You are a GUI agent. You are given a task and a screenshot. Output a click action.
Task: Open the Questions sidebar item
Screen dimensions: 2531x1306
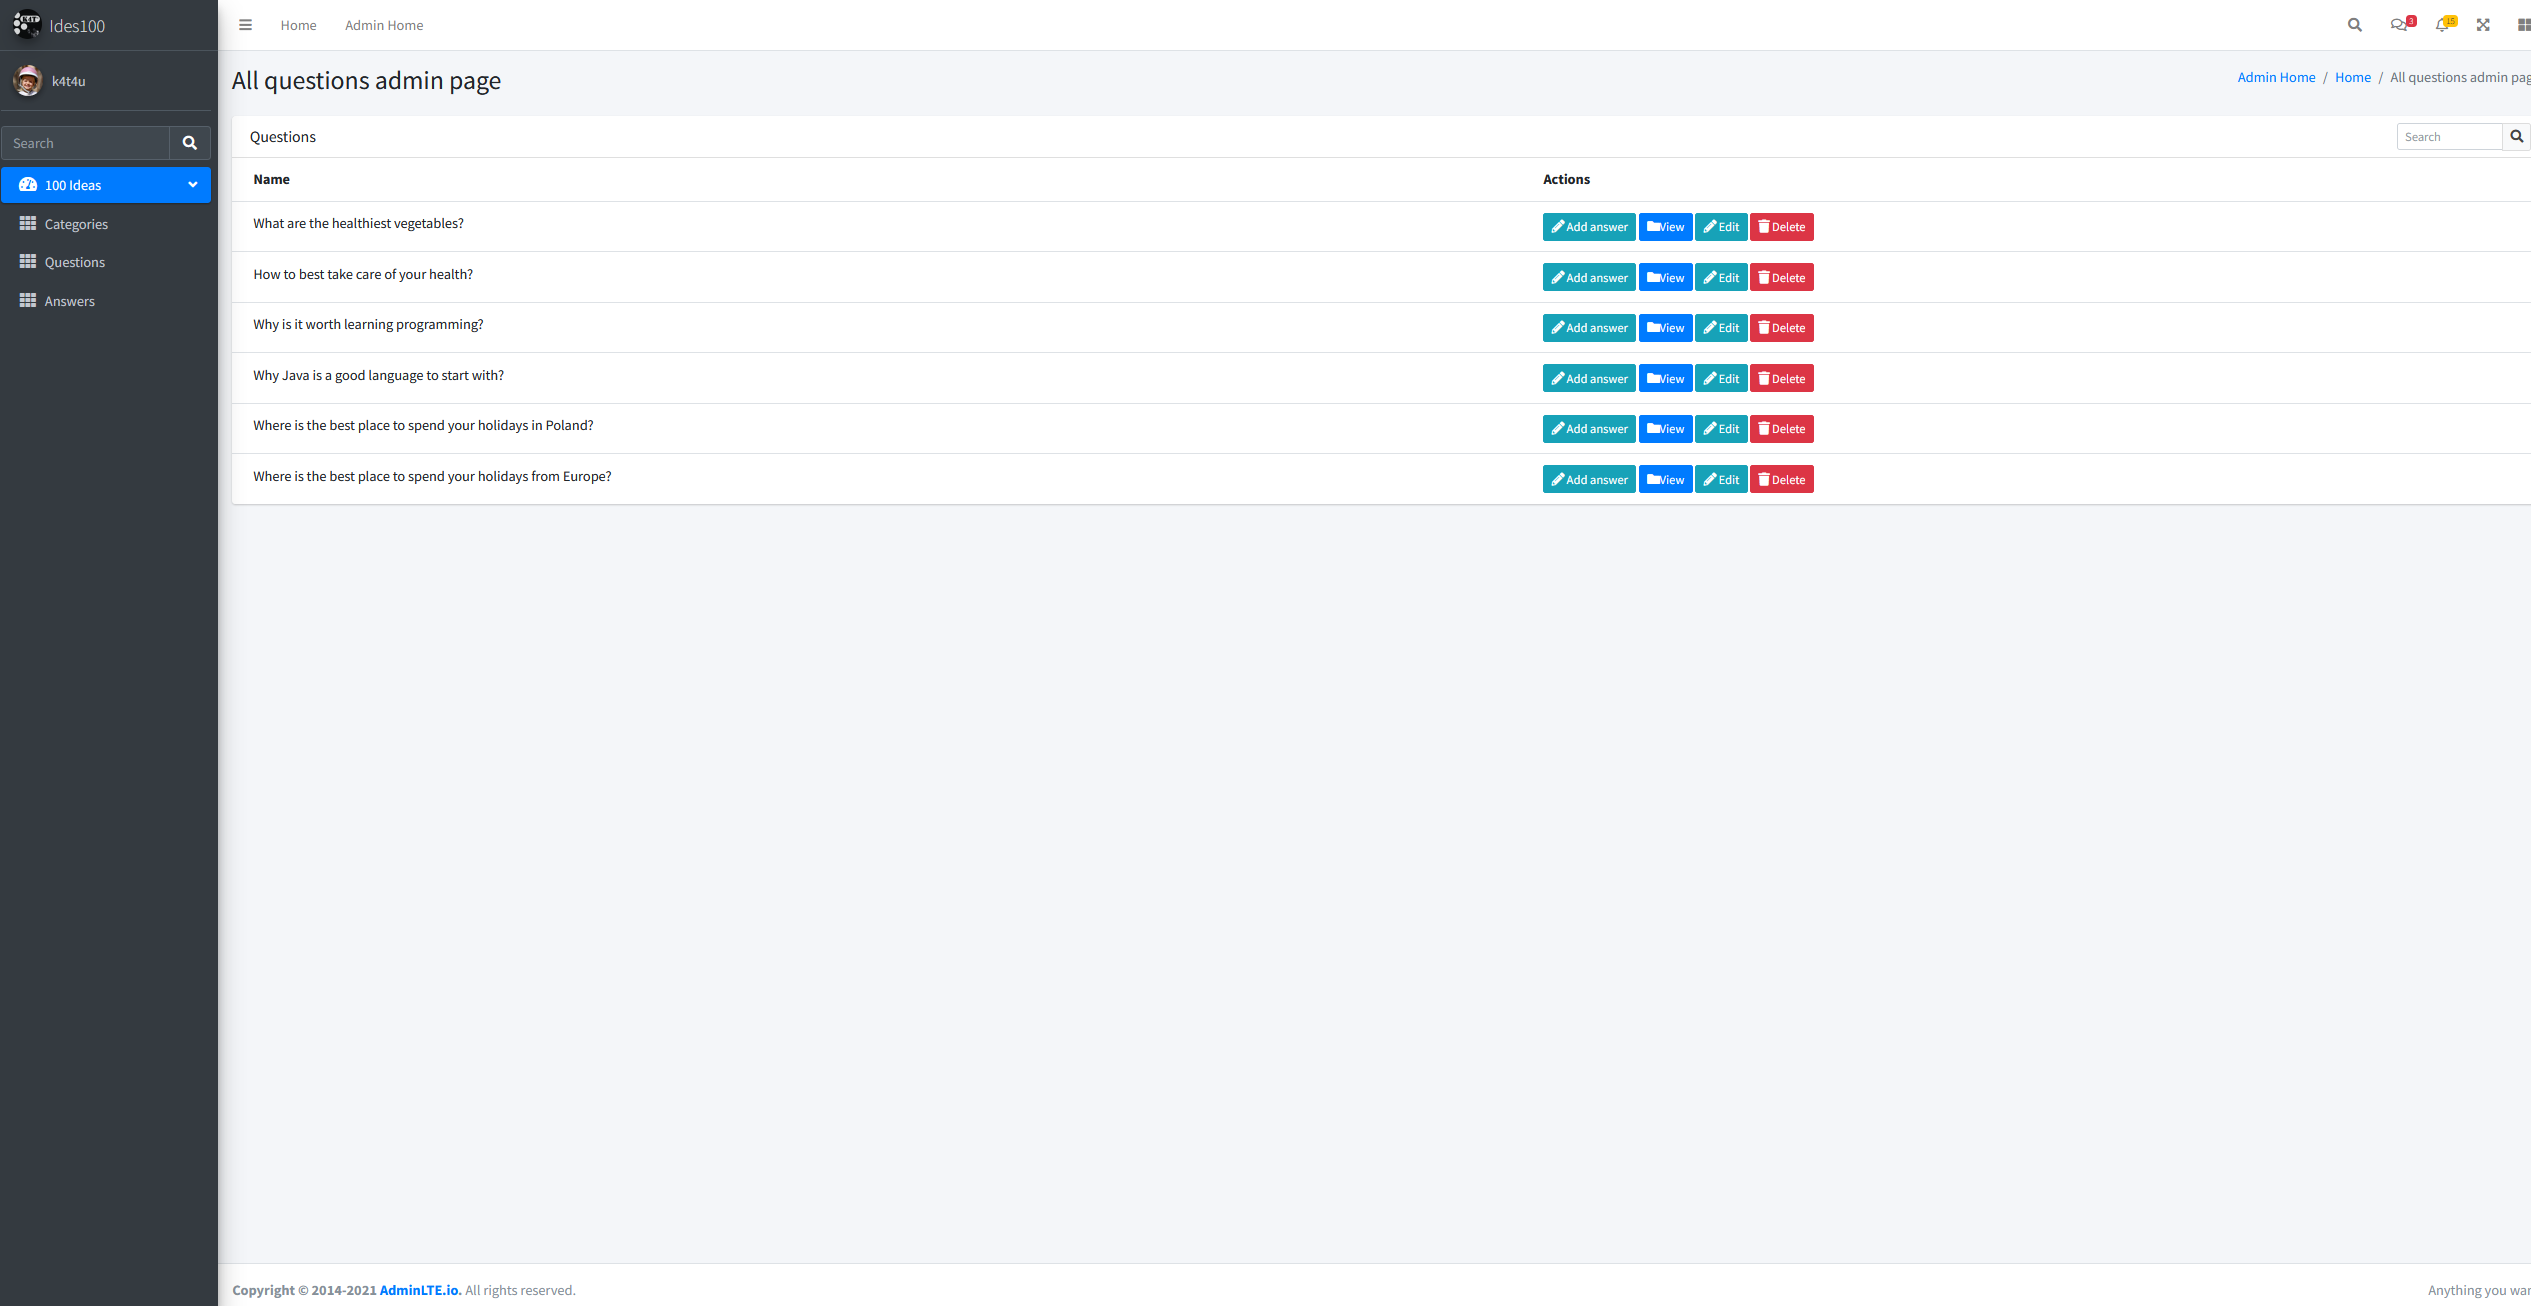tap(74, 262)
